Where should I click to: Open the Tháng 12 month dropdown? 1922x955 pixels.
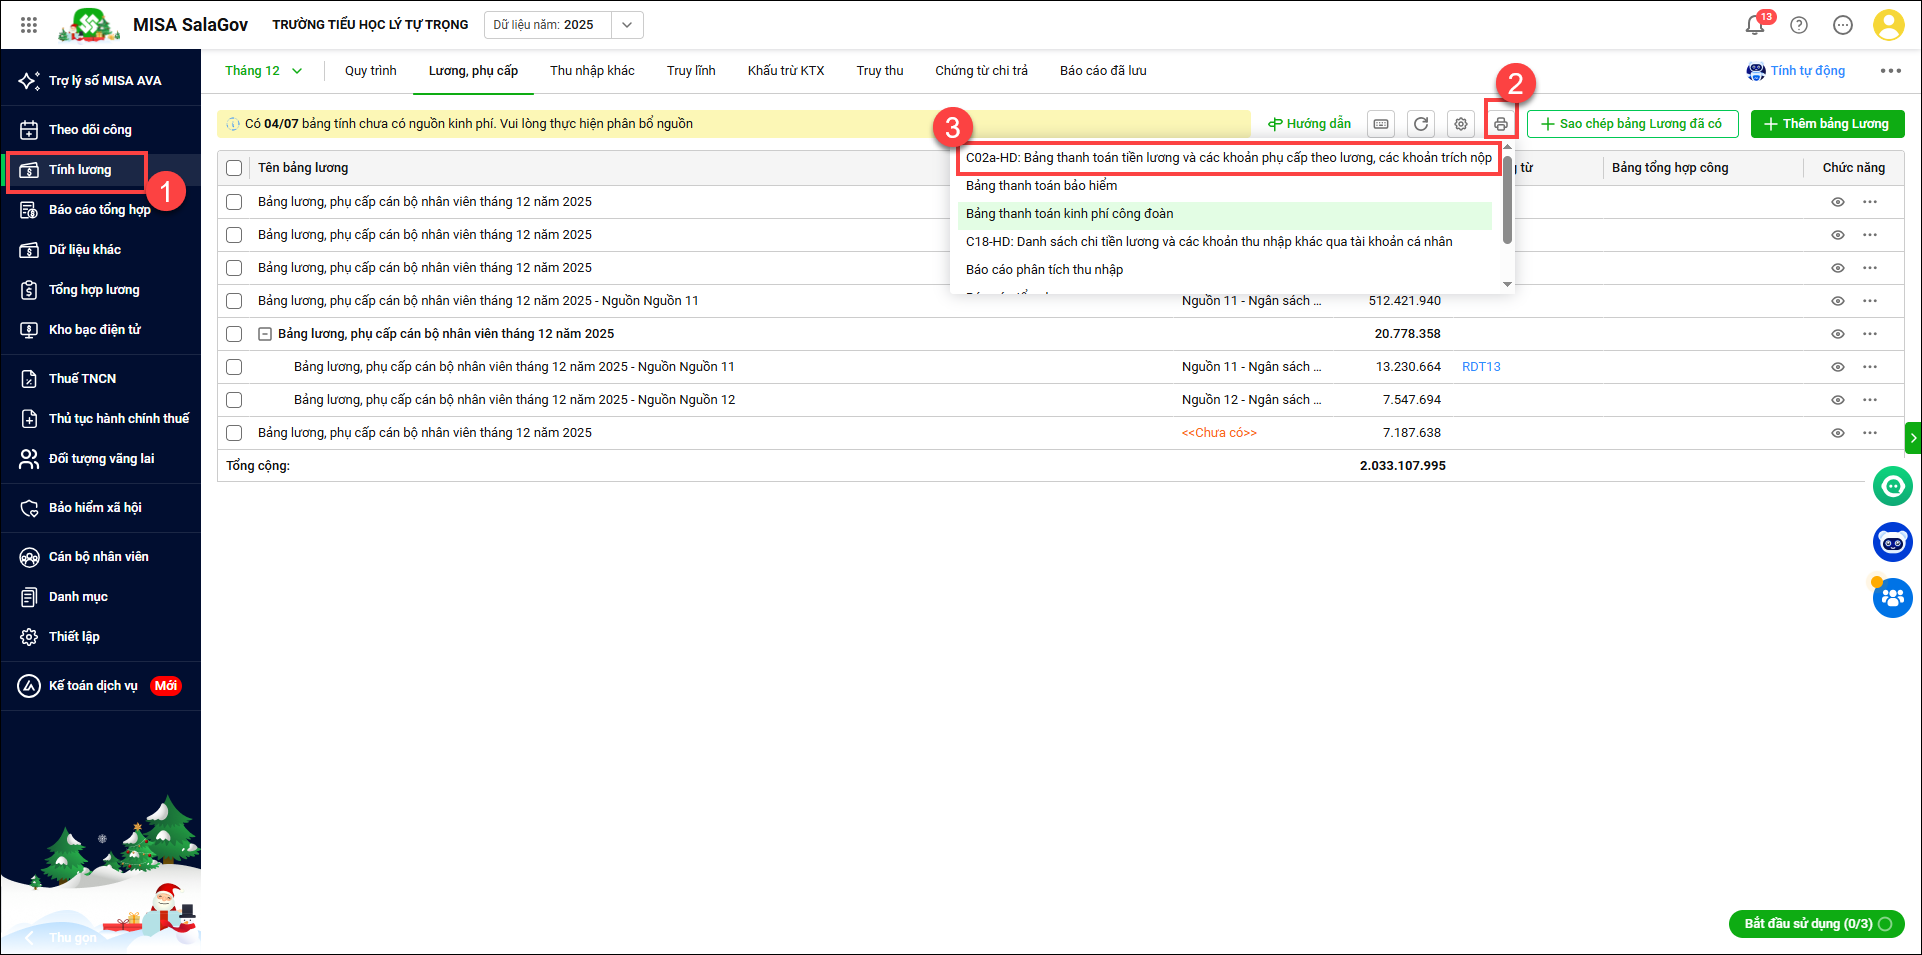tap(263, 71)
